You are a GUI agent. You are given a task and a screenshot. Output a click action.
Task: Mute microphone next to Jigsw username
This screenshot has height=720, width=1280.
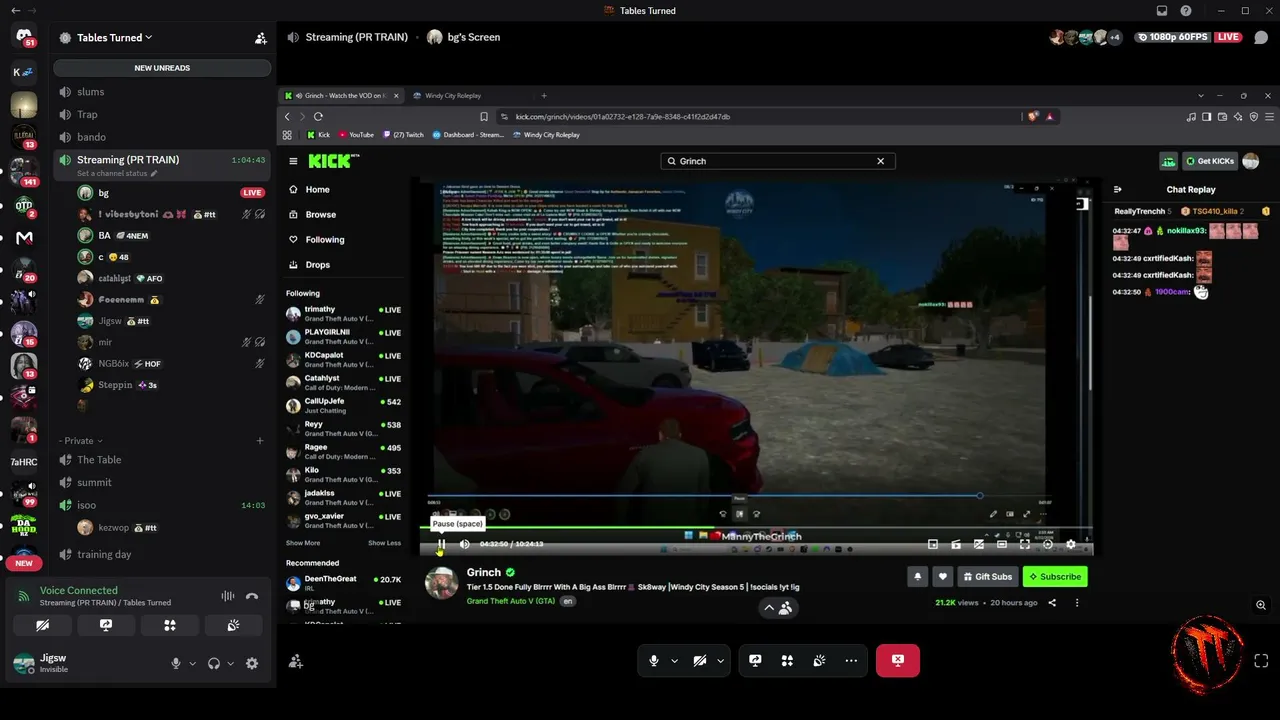tap(176, 663)
